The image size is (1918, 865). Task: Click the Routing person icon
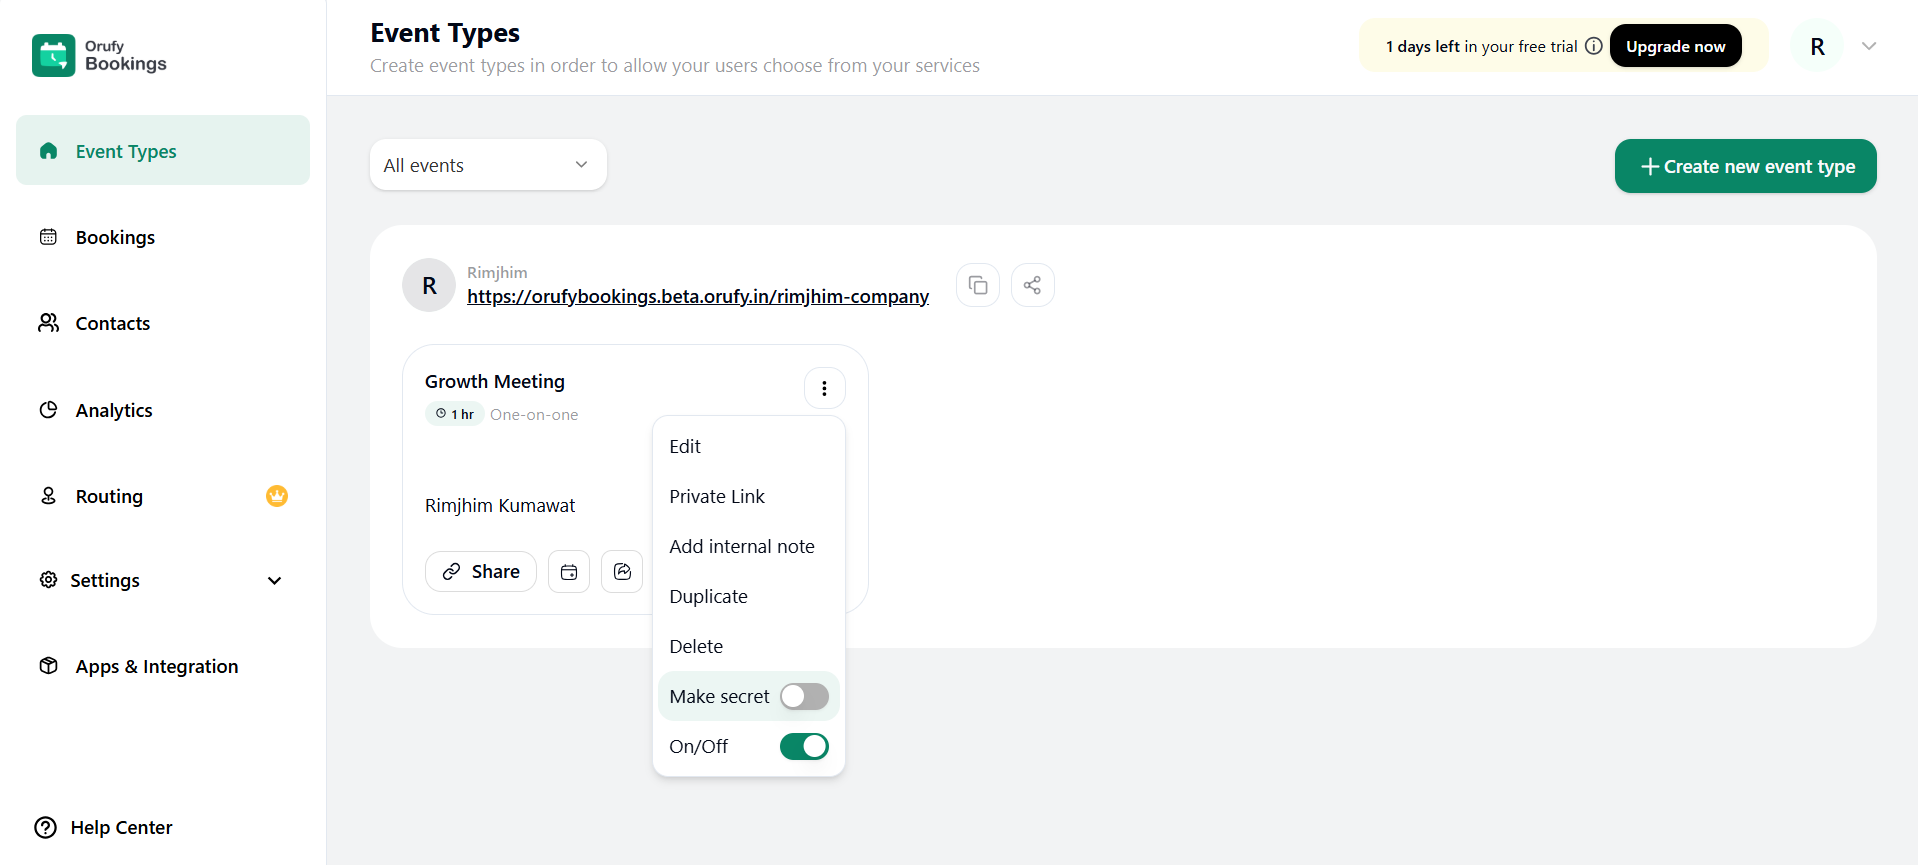pos(48,495)
